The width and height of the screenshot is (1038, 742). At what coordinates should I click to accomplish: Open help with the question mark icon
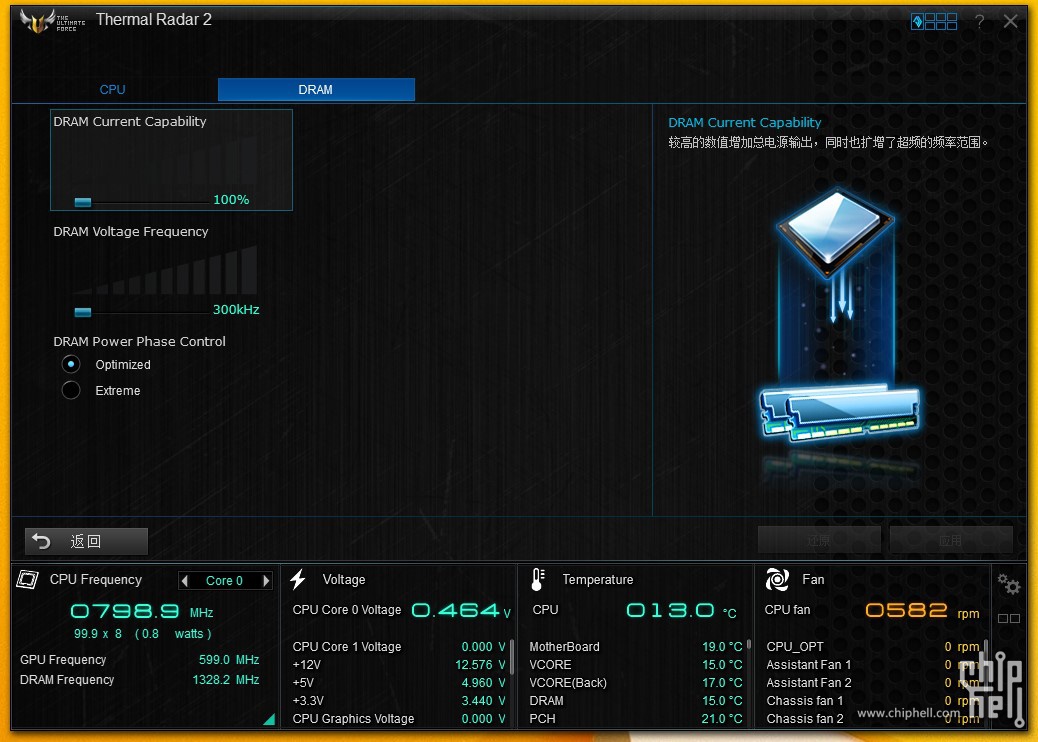point(979,22)
